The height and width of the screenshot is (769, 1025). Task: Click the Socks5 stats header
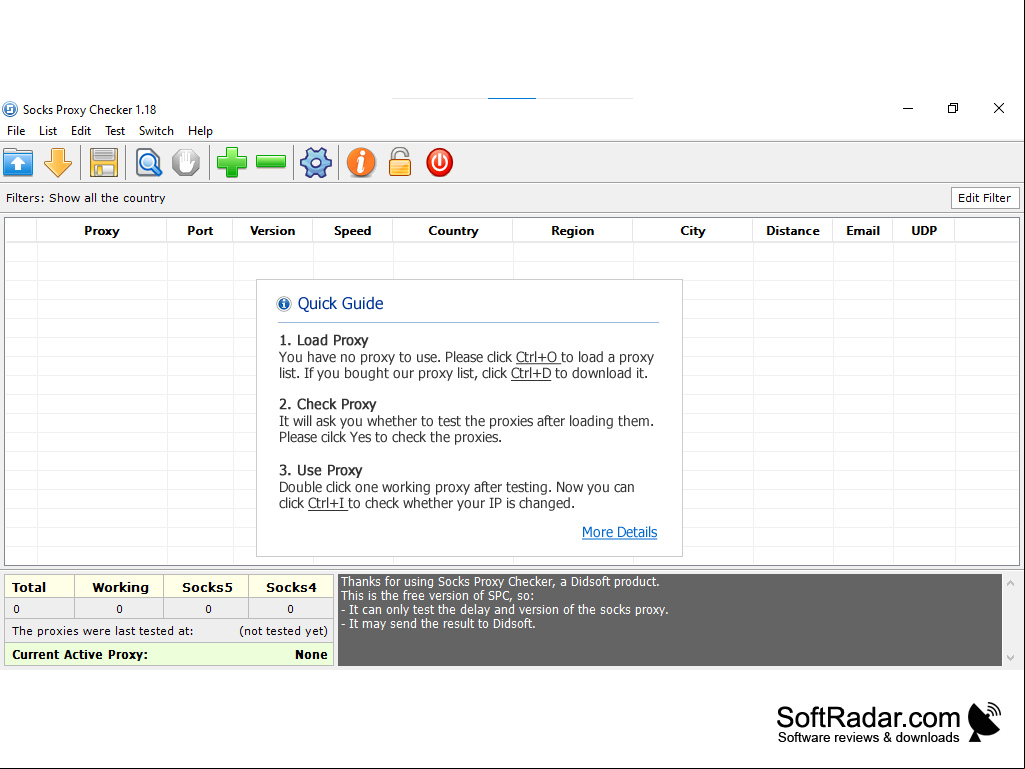pos(207,587)
